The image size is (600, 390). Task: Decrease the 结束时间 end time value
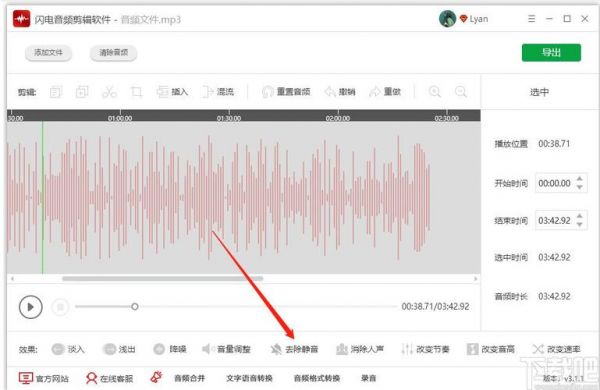click(x=580, y=224)
